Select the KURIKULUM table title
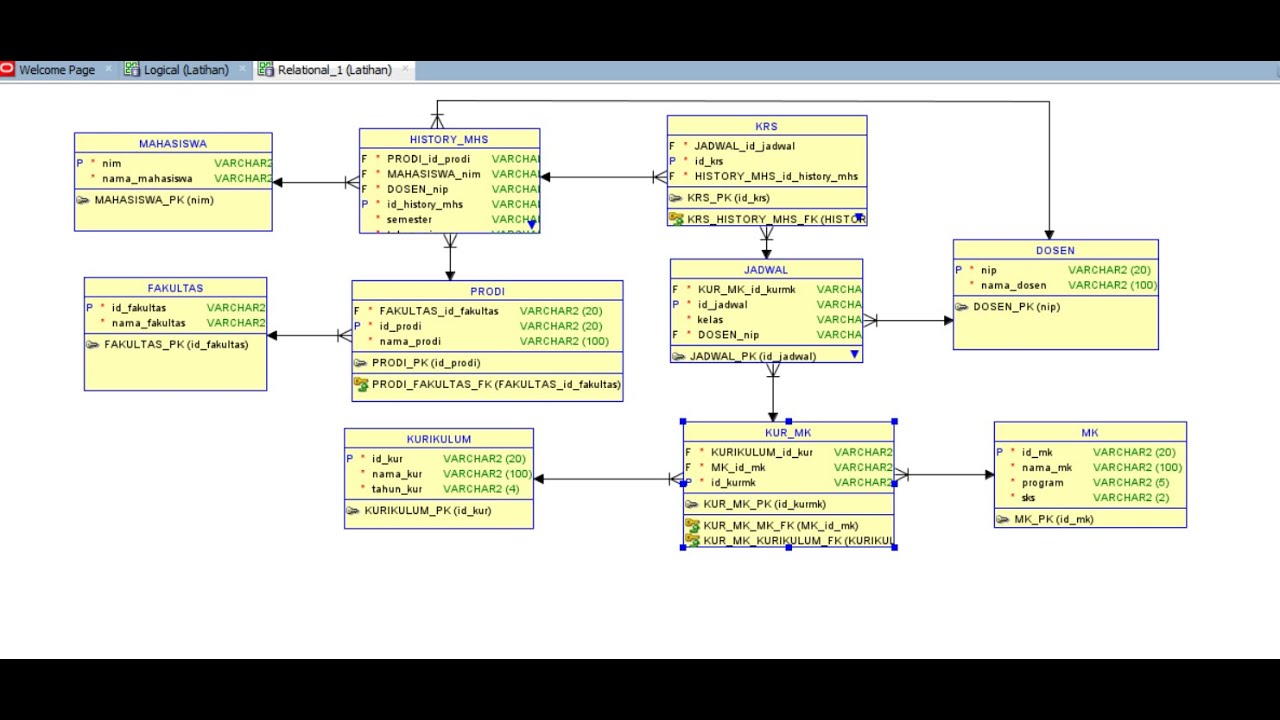 438,439
